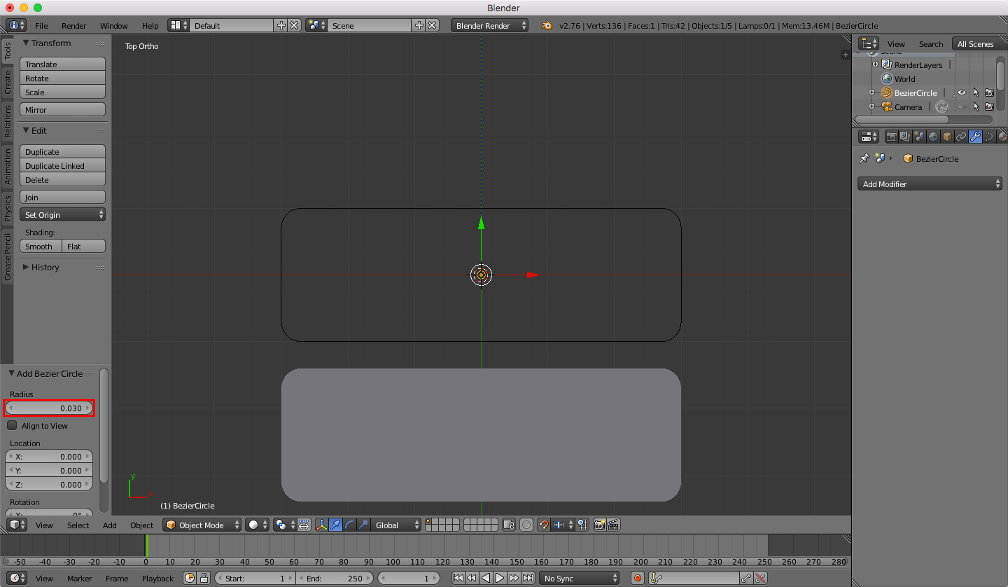This screenshot has height=587, width=1008.
Task: Click the Join button
Action: [x=62, y=197]
